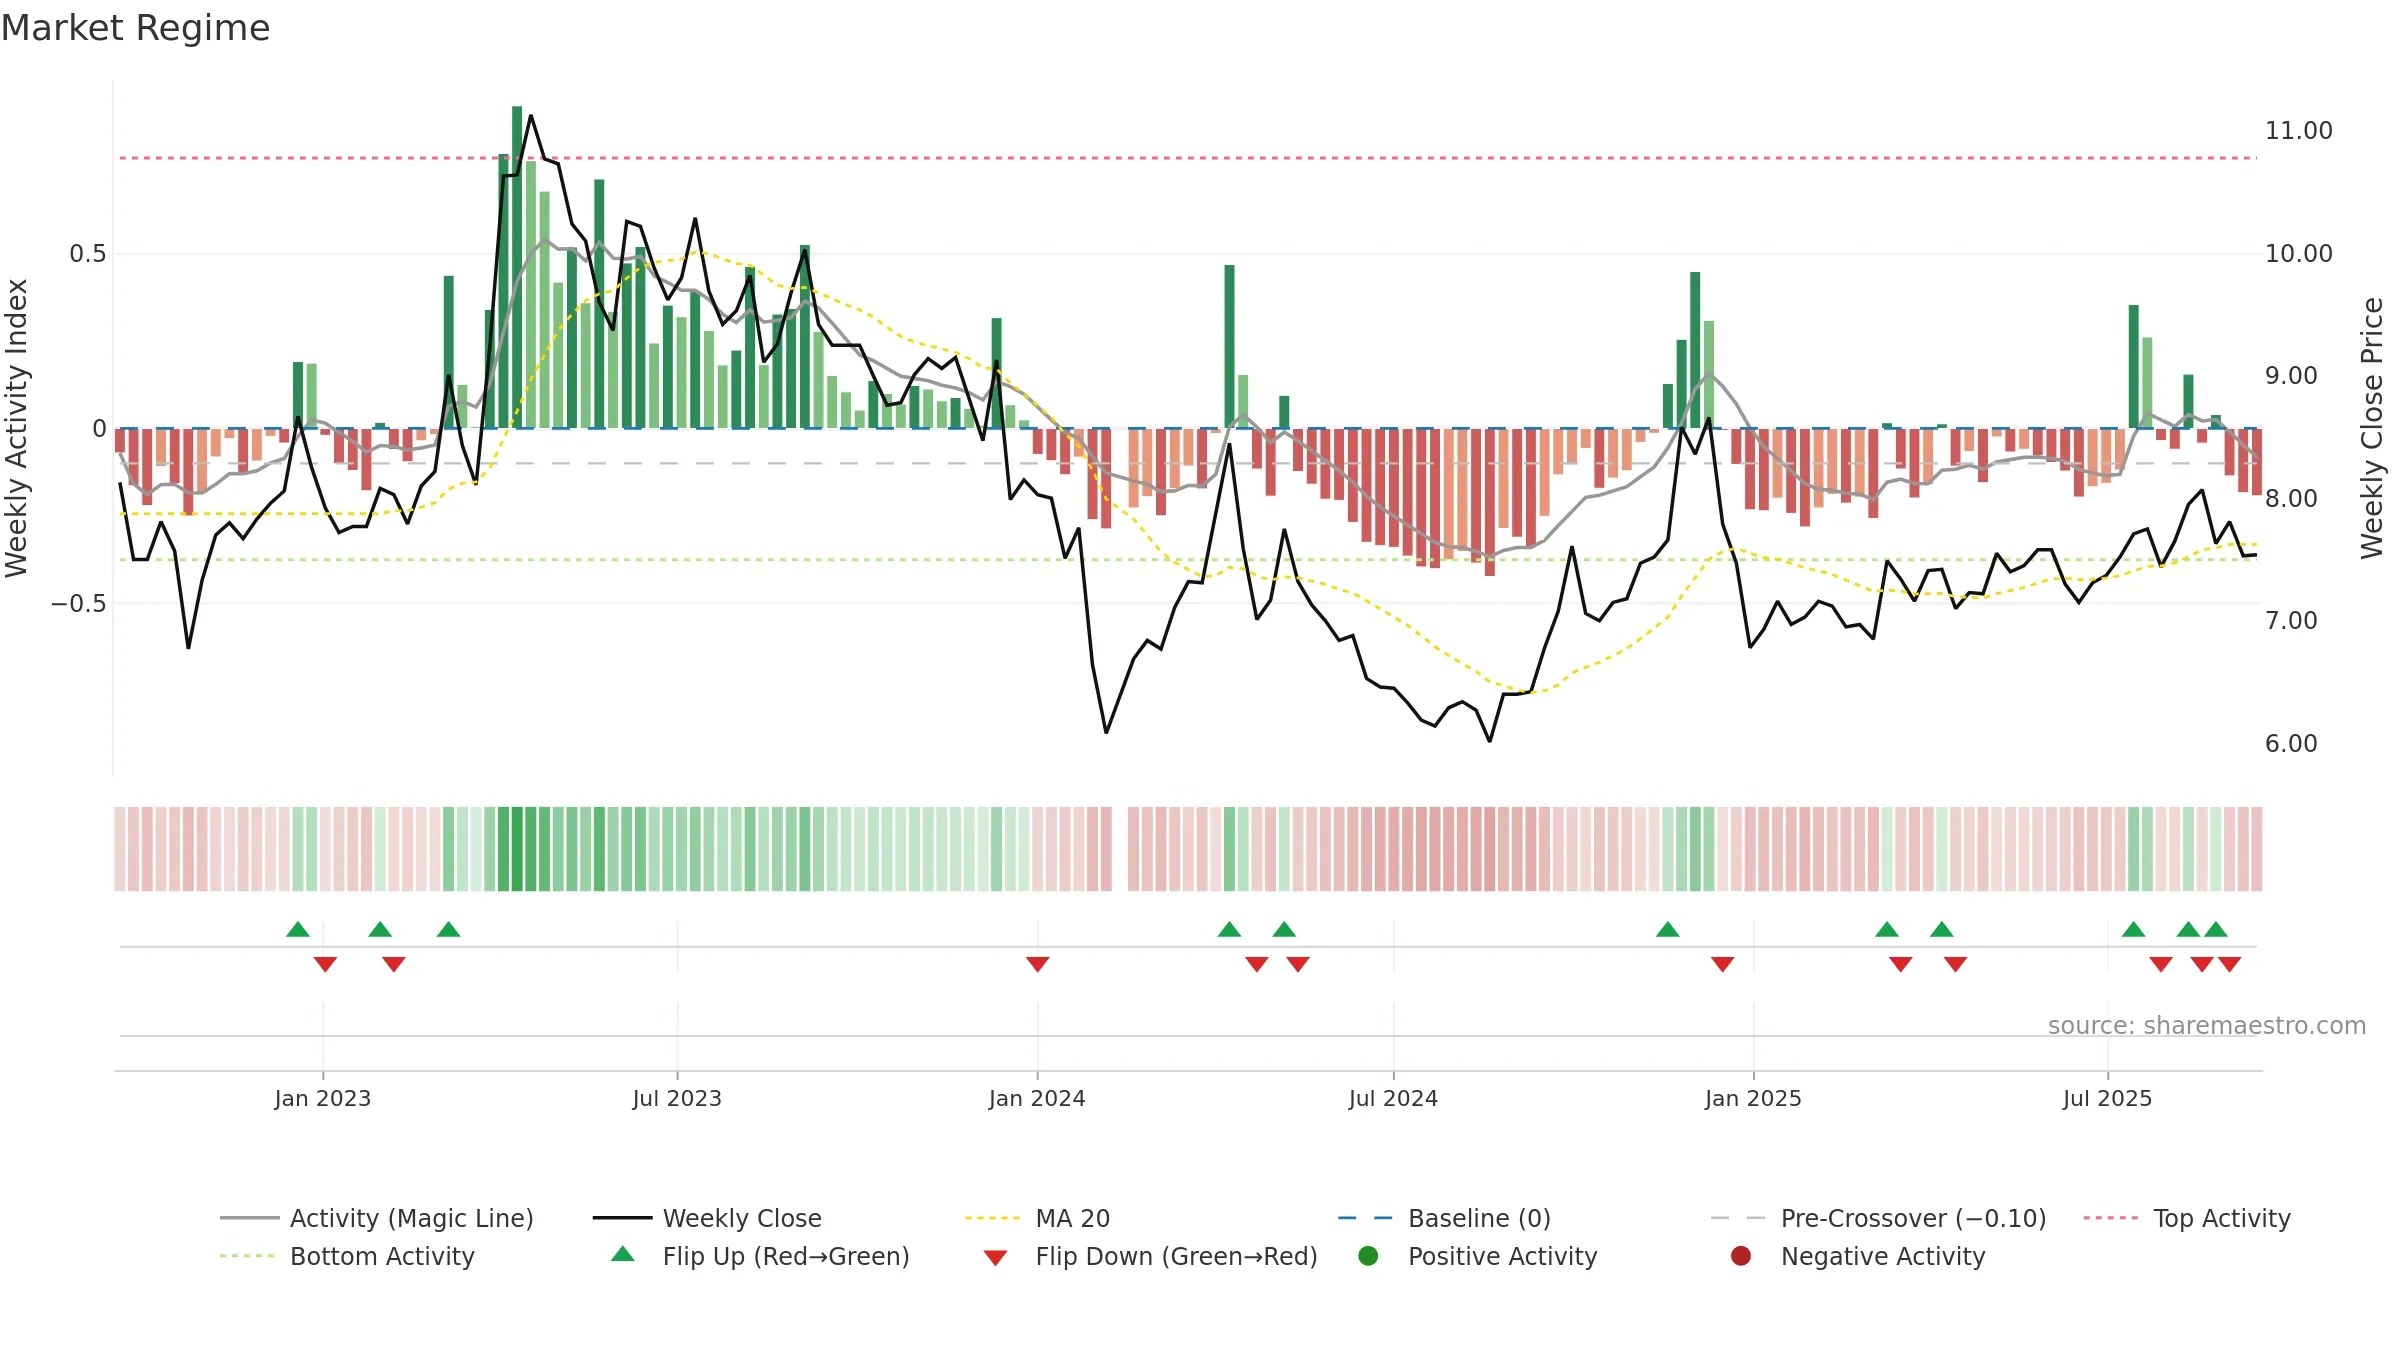The width and height of the screenshot is (2400, 1350).
Task: Click the 6.00 price axis tick
Action: [2291, 744]
